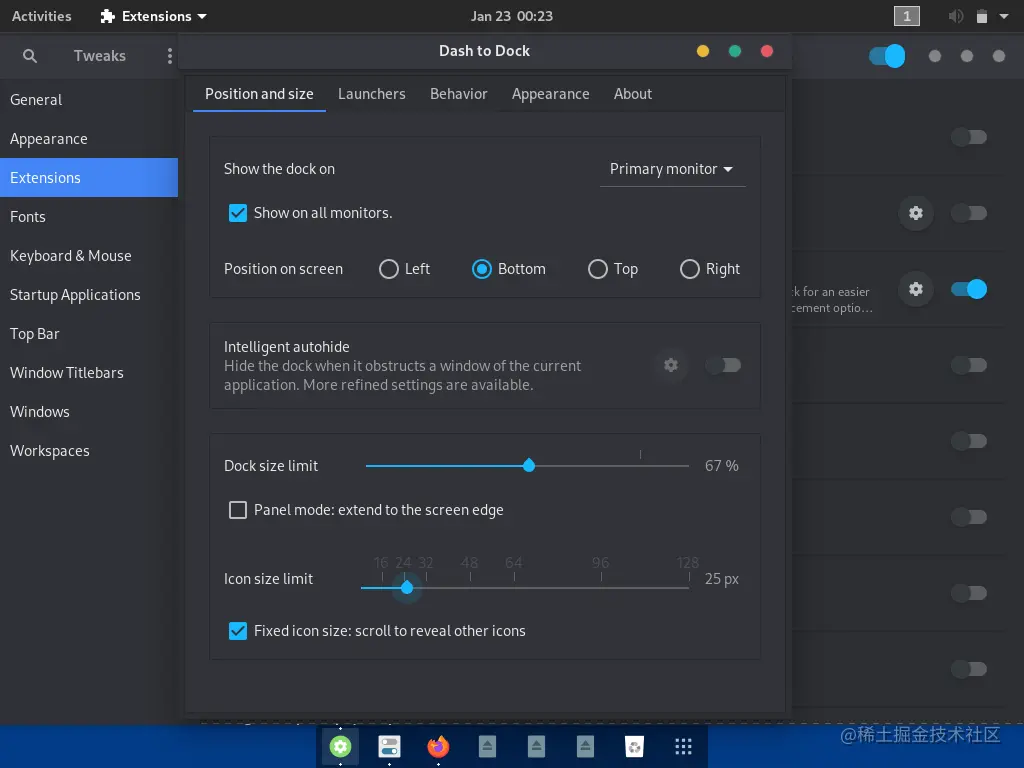Image resolution: width=1024 pixels, height=768 pixels.
Task: Check Panel mode extend to screen edge
Action: 238,510
